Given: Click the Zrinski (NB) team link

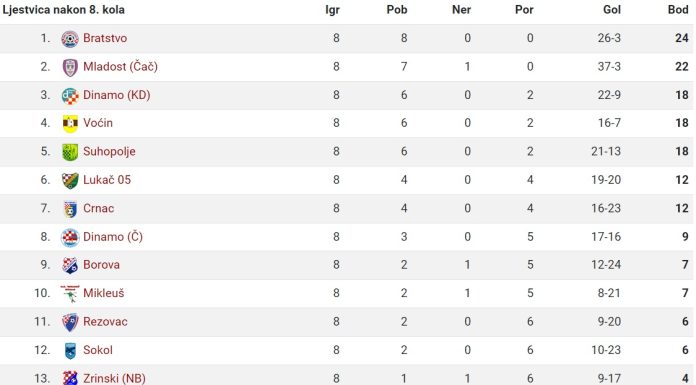Looking at the screenshot, I should 115,378.
